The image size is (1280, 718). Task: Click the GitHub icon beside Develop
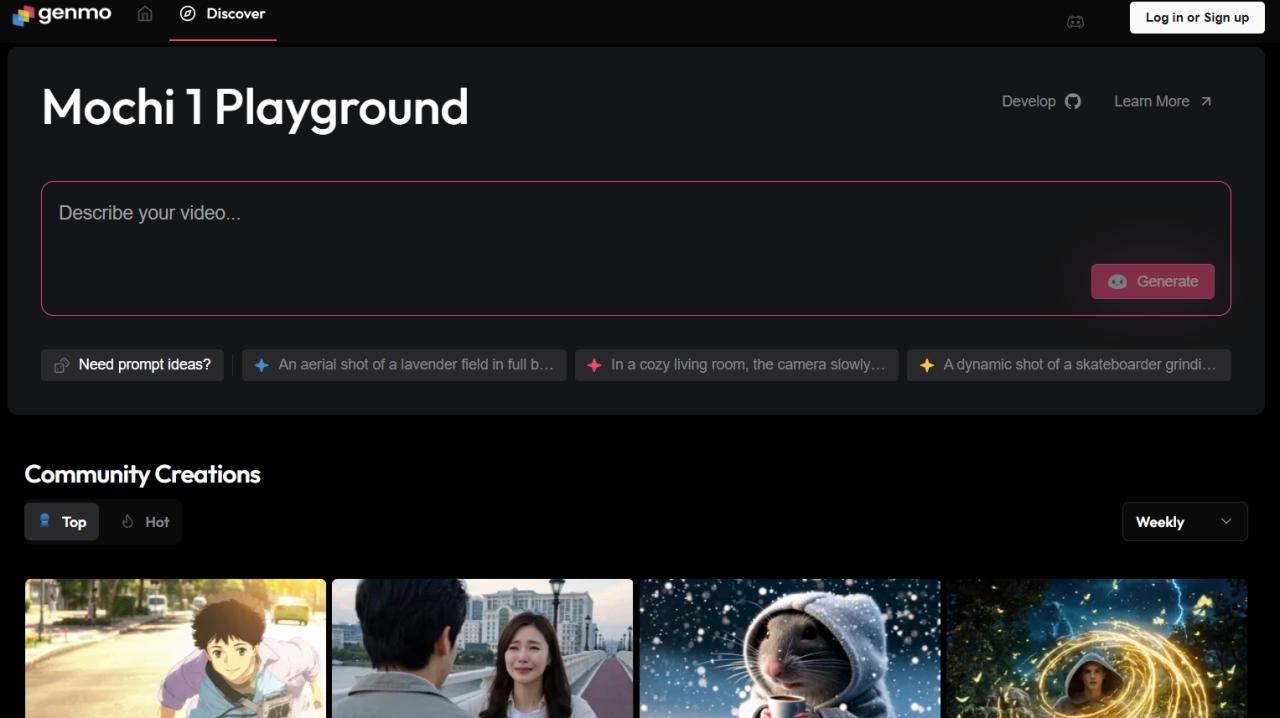point(1073,101)
